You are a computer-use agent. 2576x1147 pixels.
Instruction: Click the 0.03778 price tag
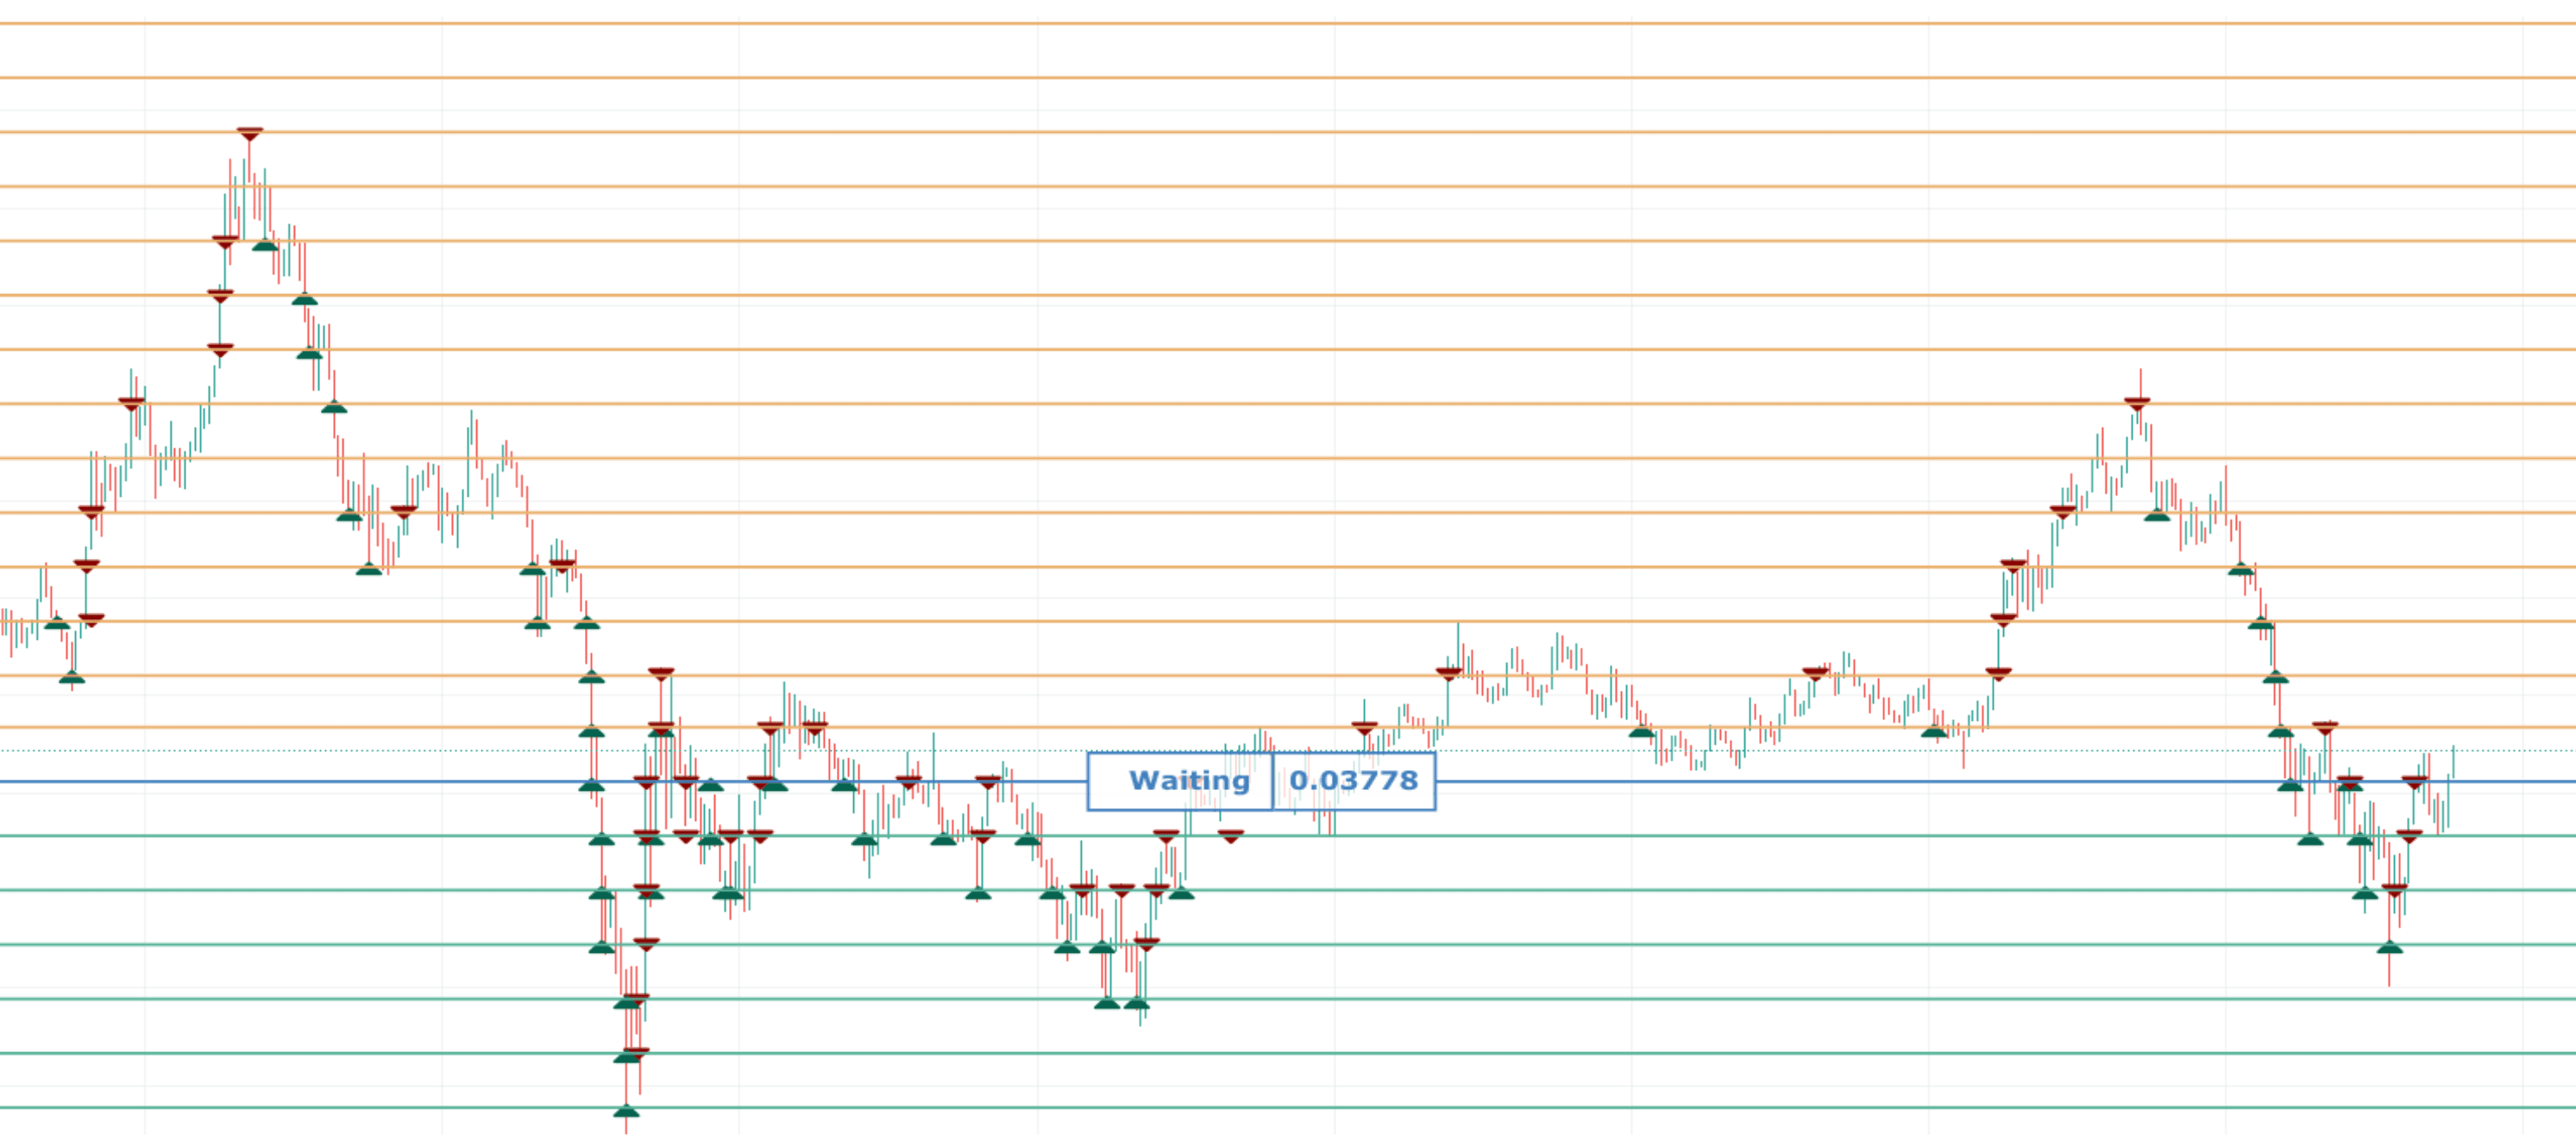tap(1353, 781)
